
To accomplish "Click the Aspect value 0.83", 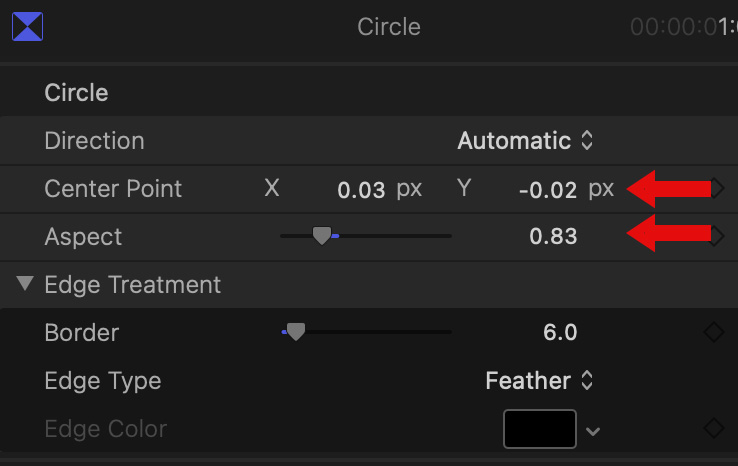I will pos(553,237).
